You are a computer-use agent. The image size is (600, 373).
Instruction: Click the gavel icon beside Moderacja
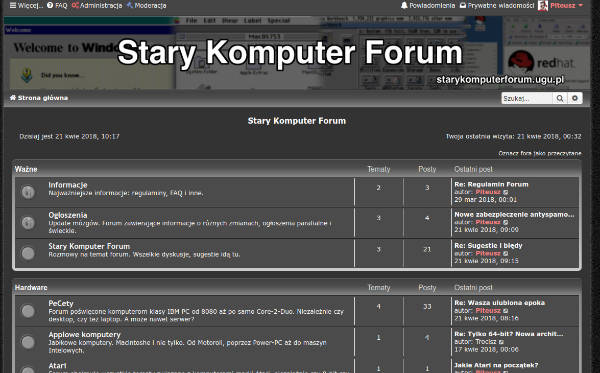pos(130,5)
